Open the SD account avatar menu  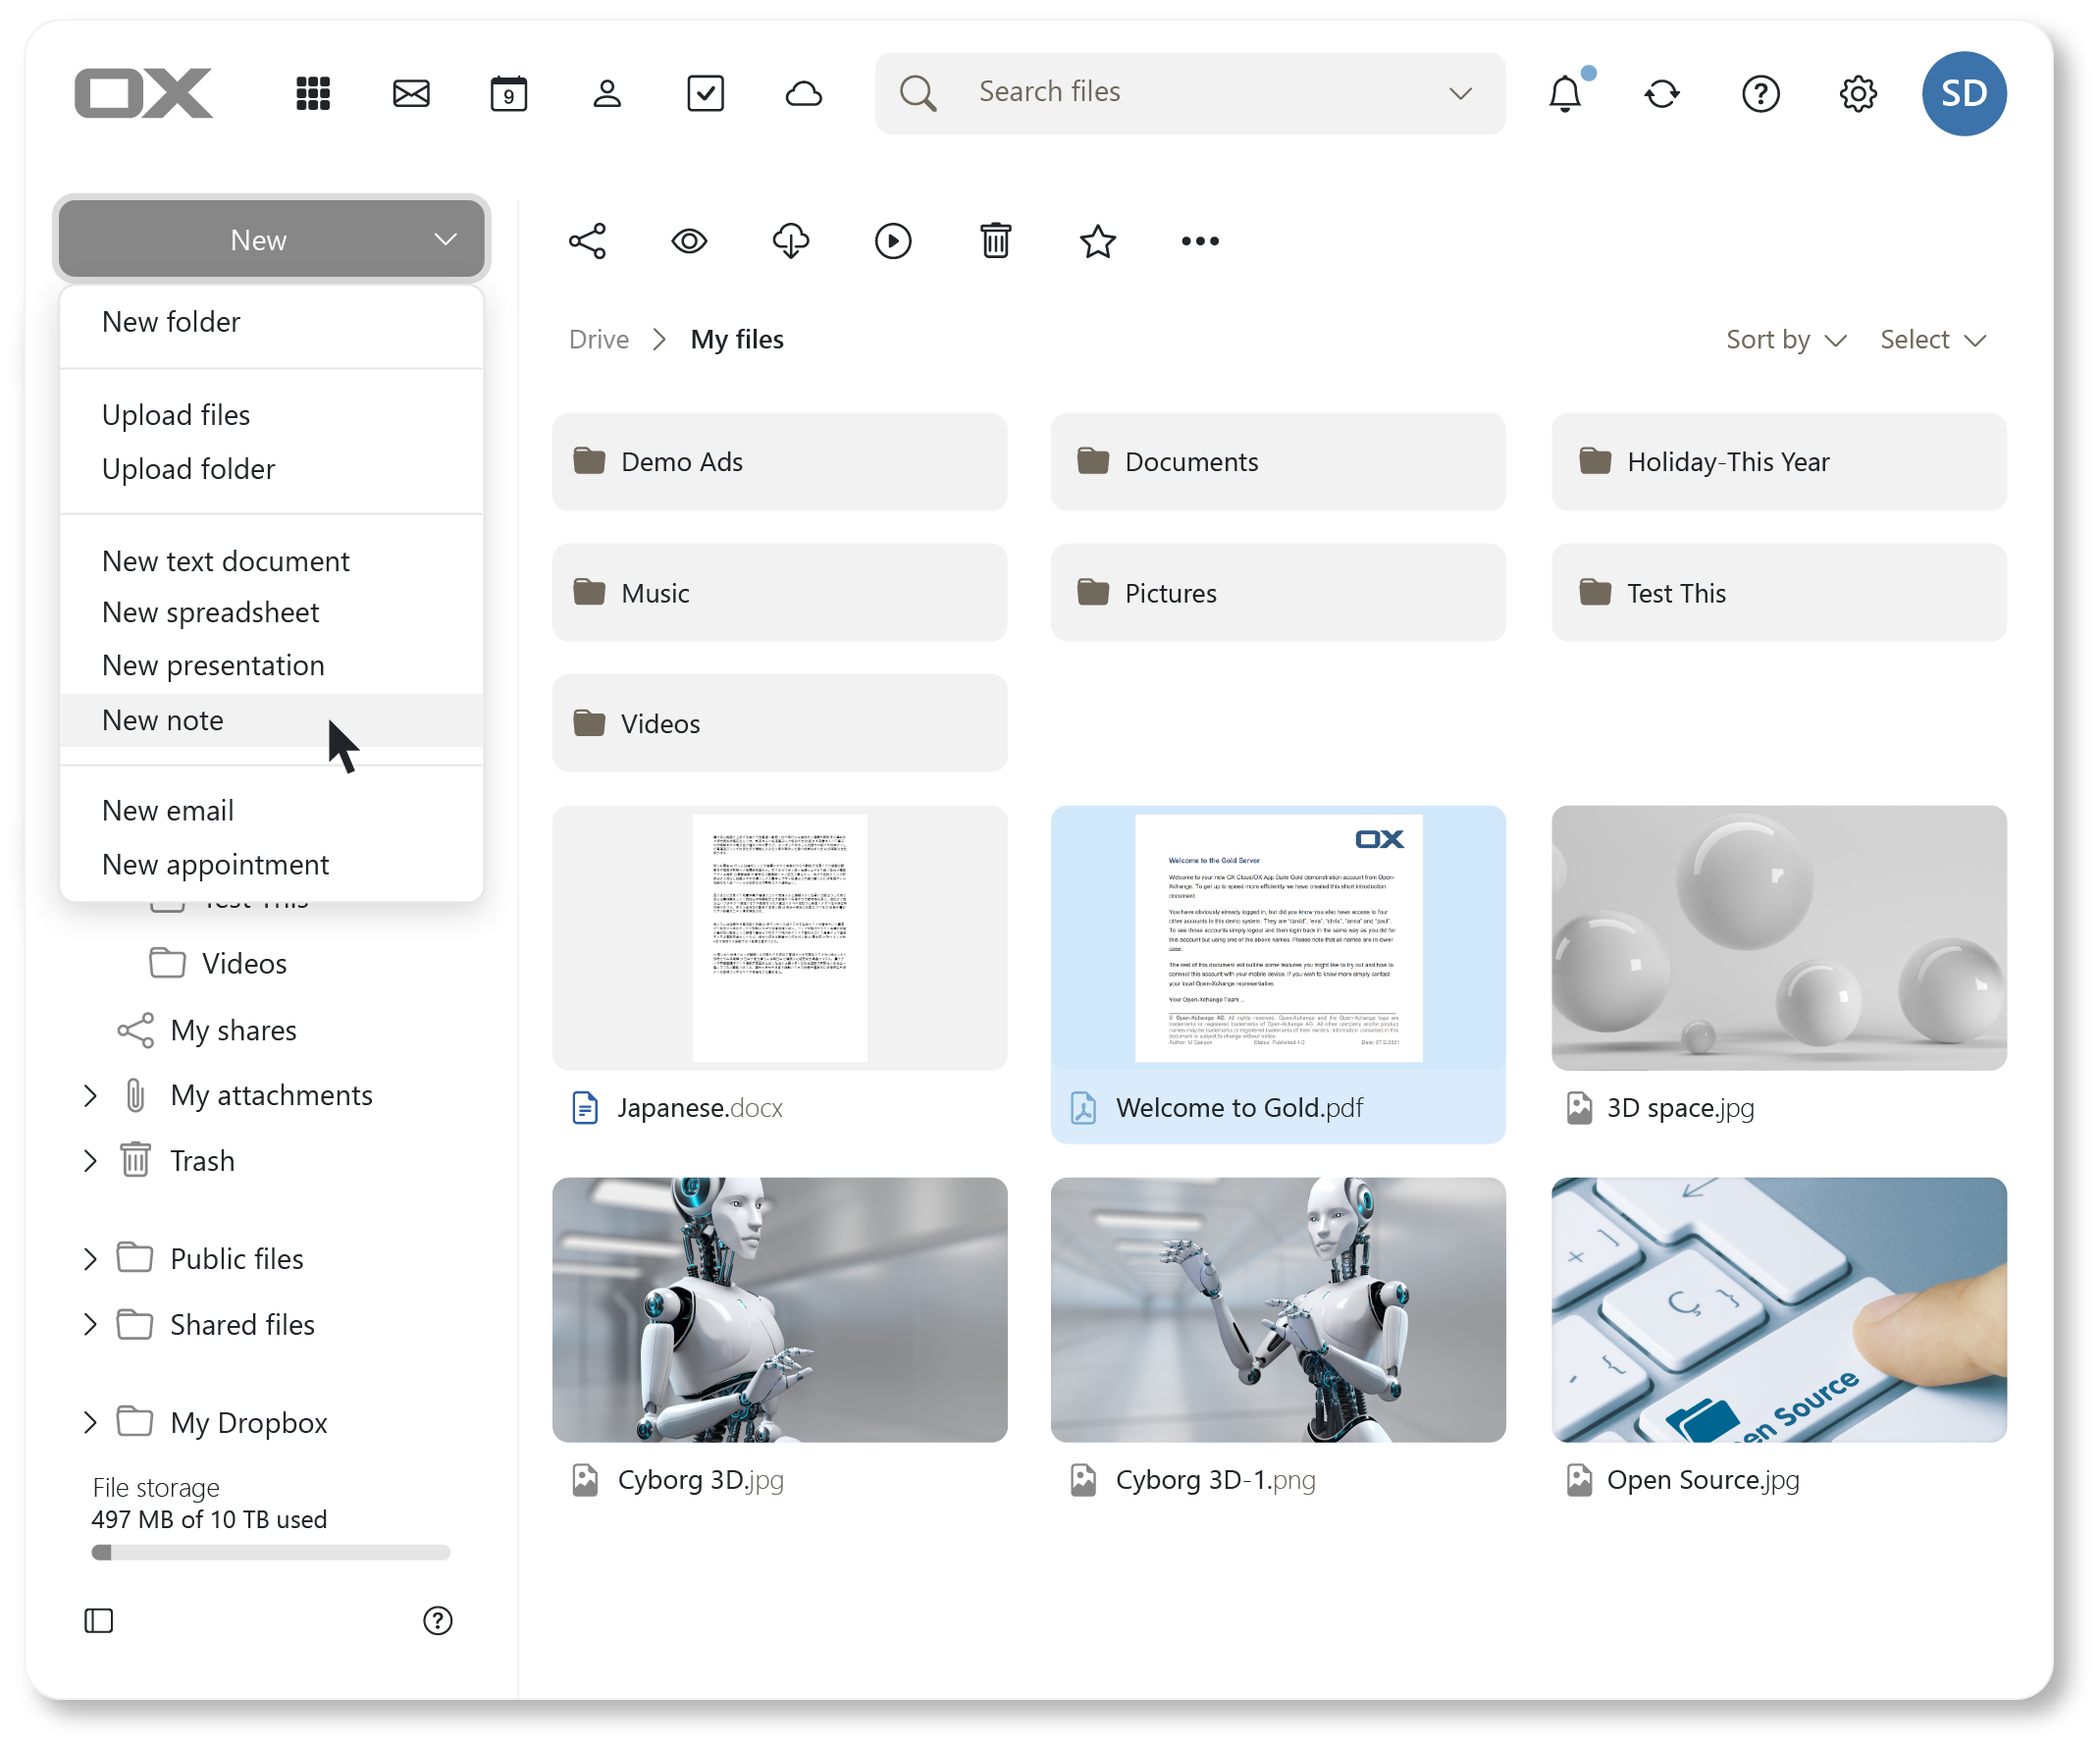(x=1964, y=93)
